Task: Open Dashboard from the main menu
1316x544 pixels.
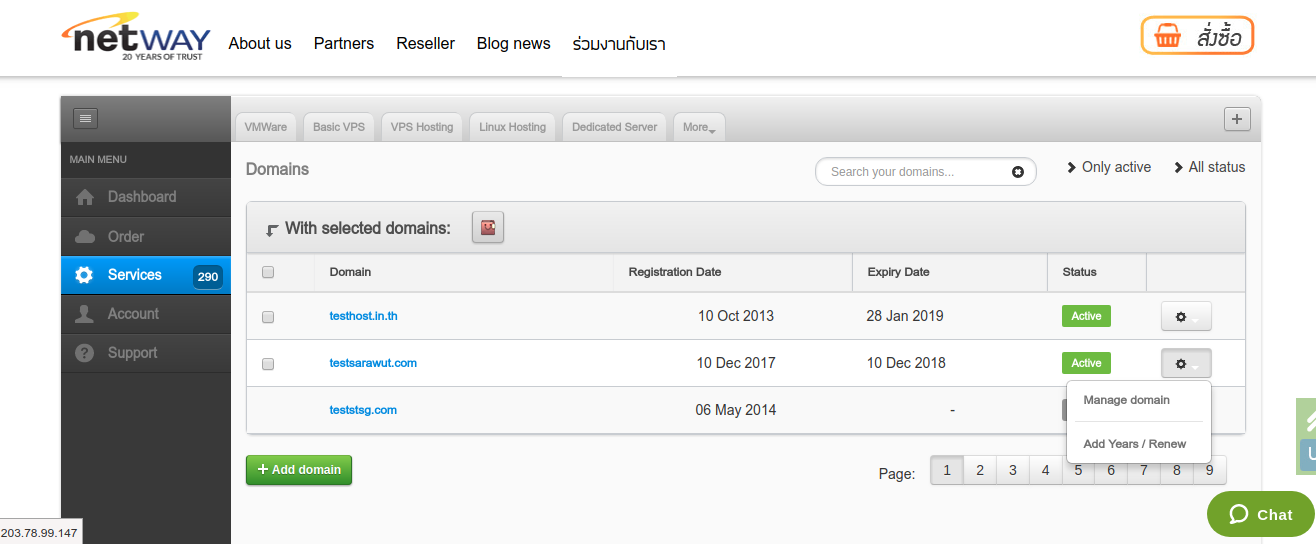Action: (x=146, y=197)
